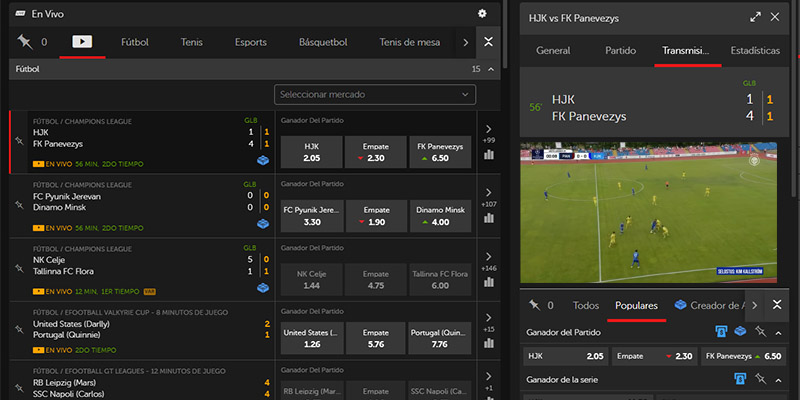Pin the HJK vs FK Panevezys match

pos(19,141)
